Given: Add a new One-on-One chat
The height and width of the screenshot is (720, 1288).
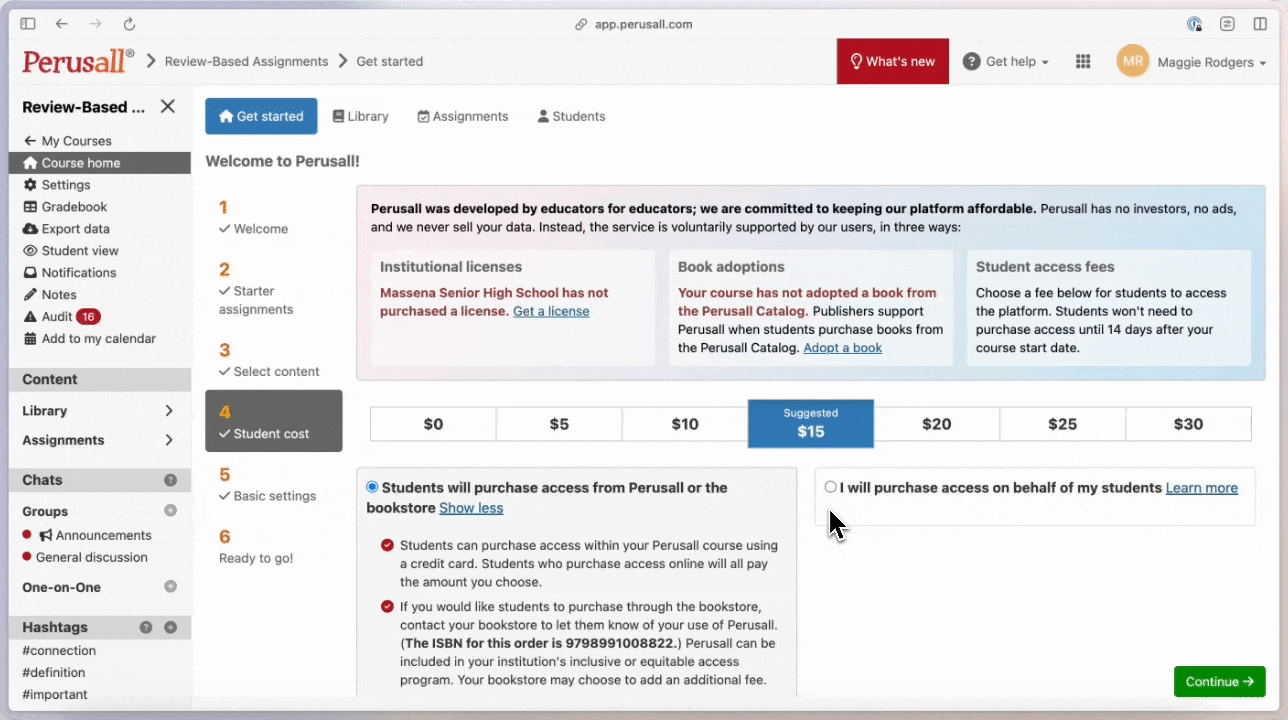Looking at the screenshot, I should click(170, 587).
